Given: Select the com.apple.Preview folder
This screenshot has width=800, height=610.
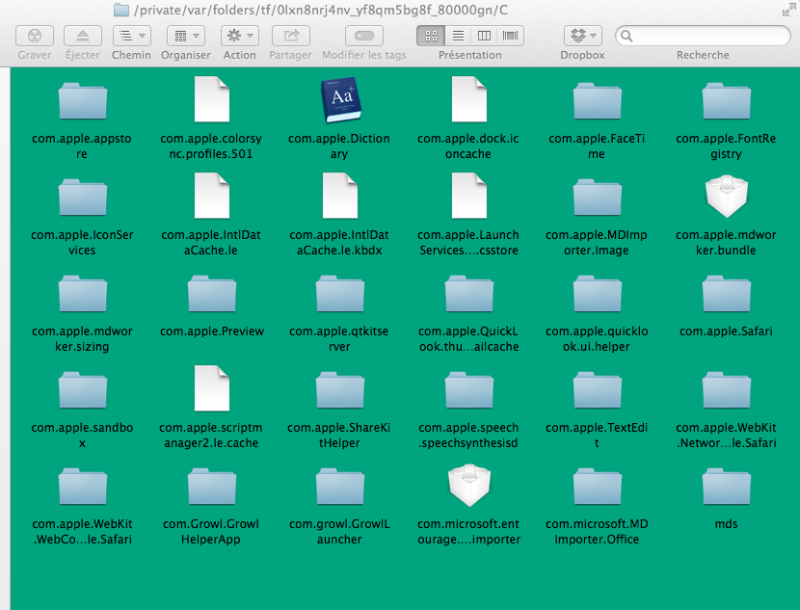Looking at the screenshot, I should pyautogui.click(x=212, y=294).
